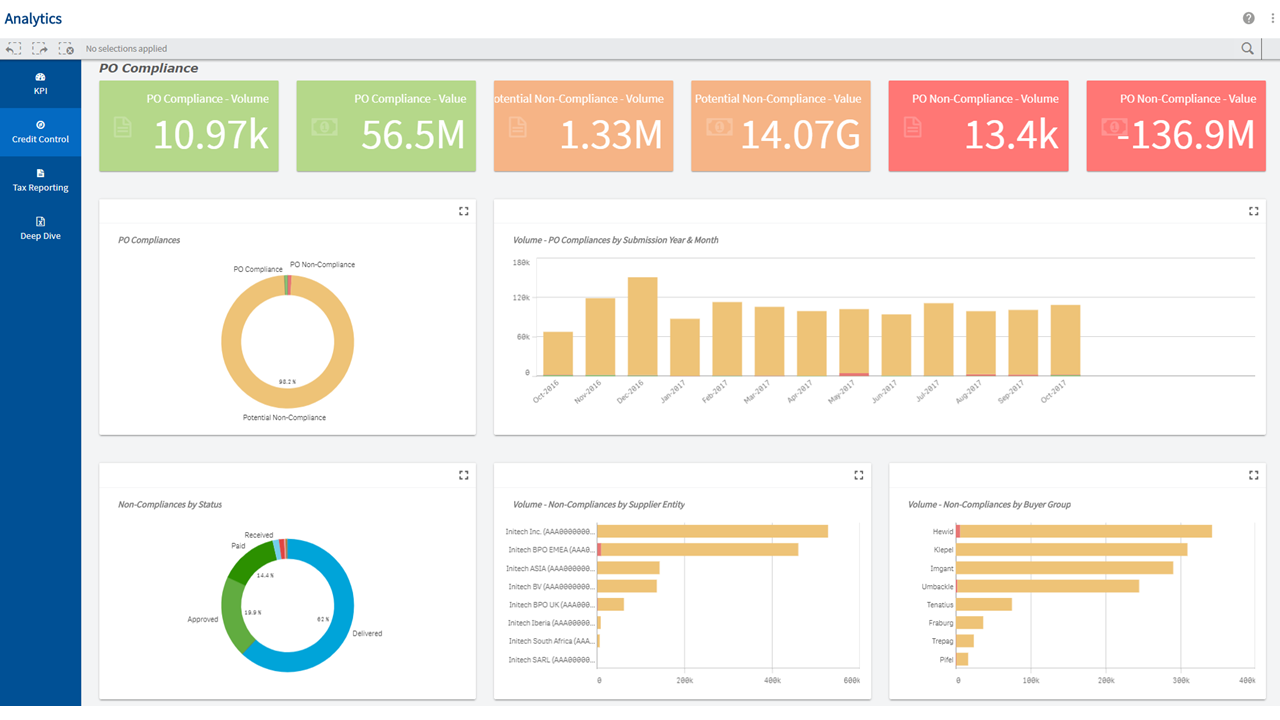Viewport: 1280px width, 720px height.
Task: Clear all selections icon
Action: click(x=66, y=48)
